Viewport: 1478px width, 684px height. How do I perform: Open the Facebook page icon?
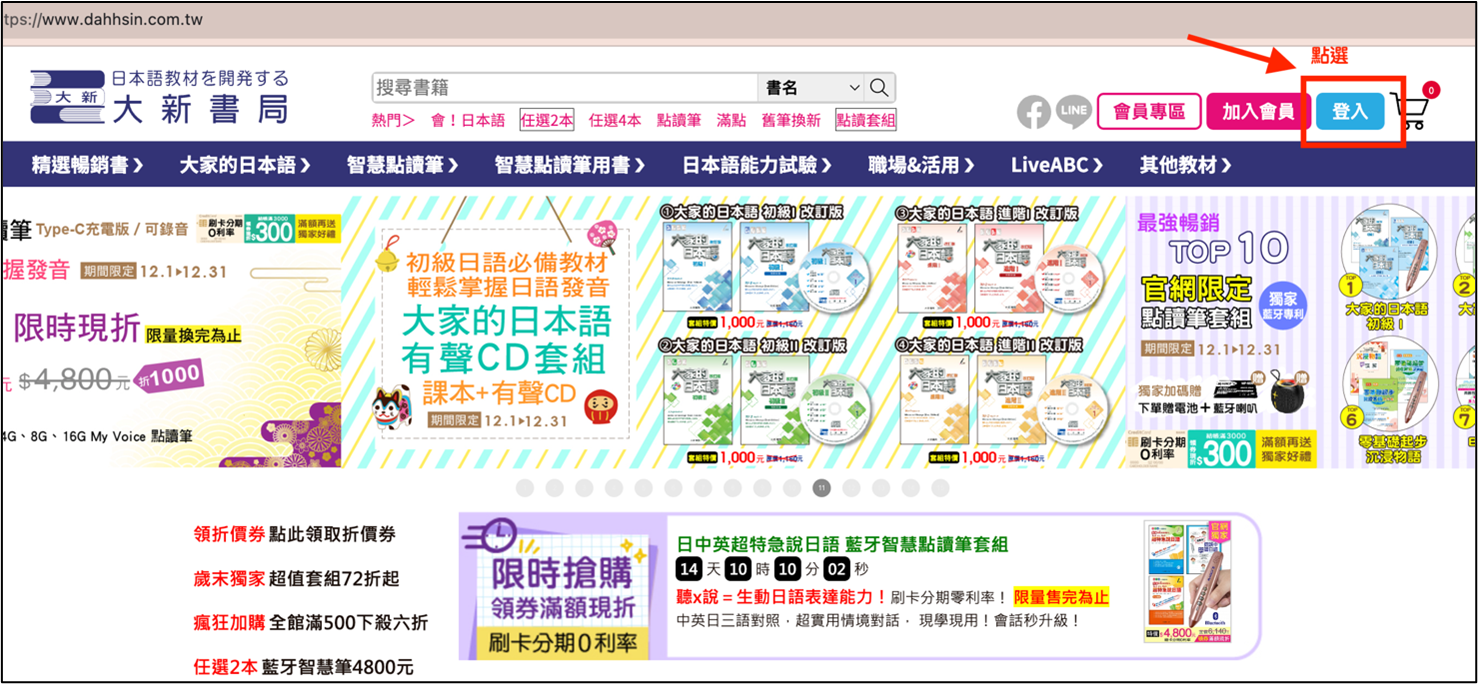pyautogui.click(x=1034, y=112)
